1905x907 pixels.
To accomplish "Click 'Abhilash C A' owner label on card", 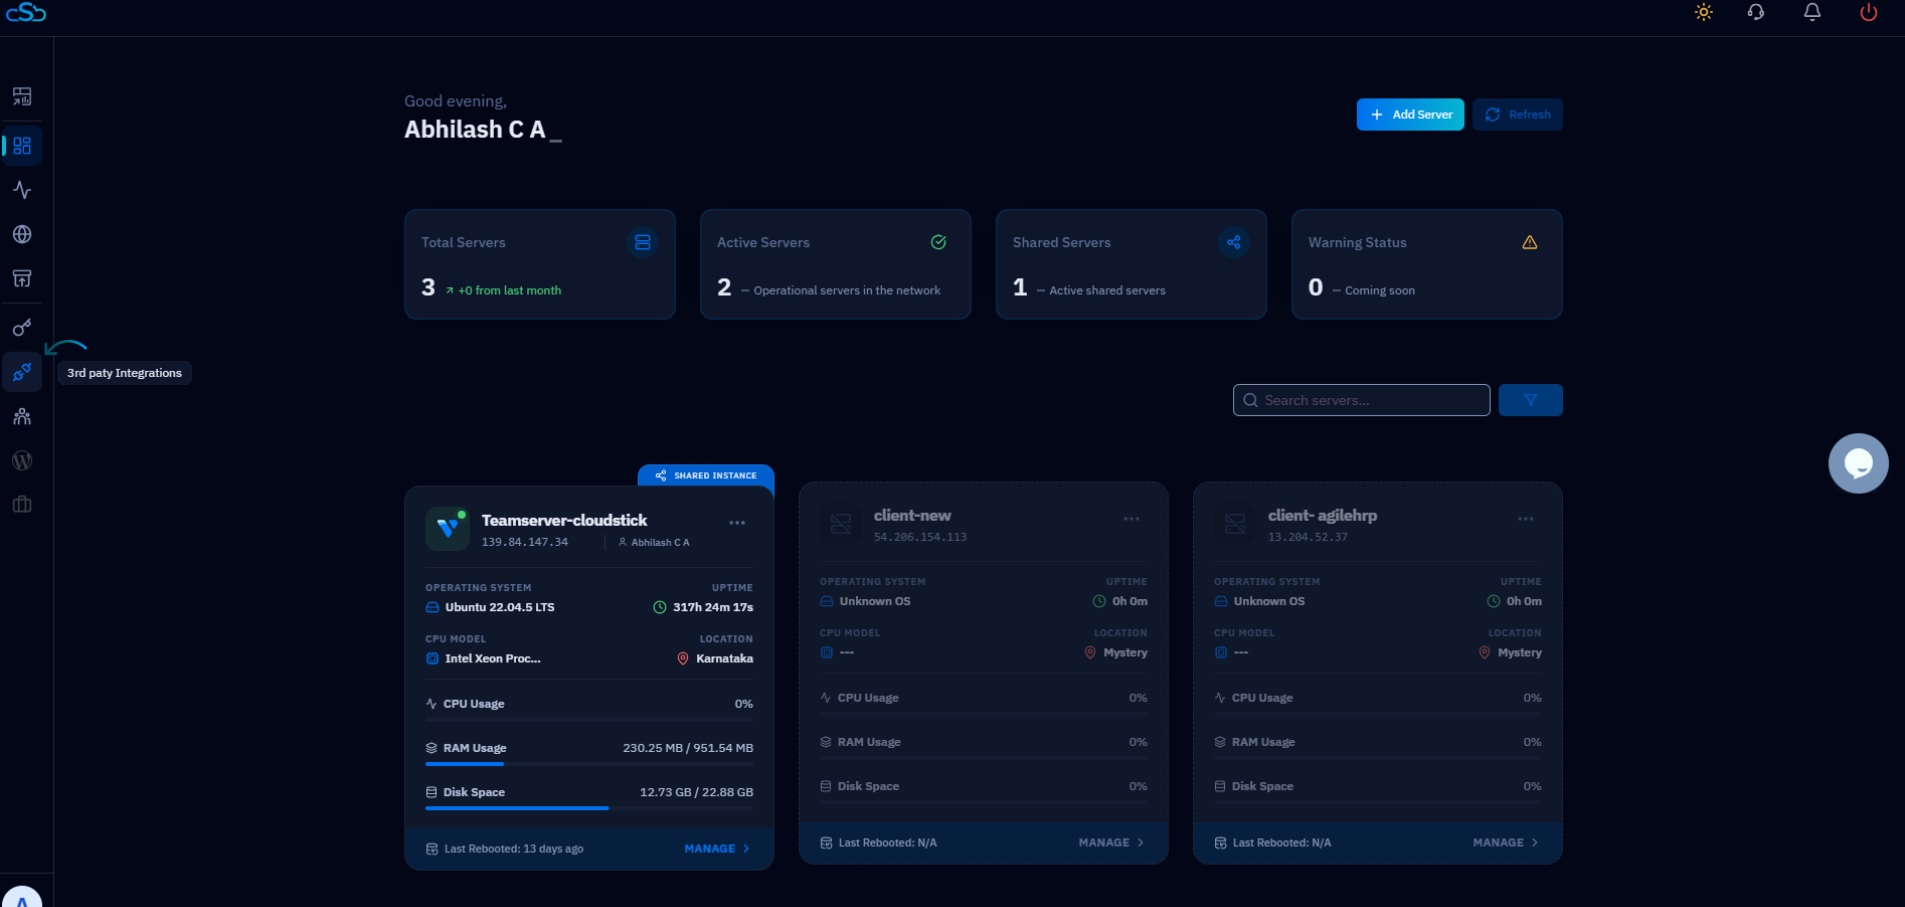I will [660, 542].
